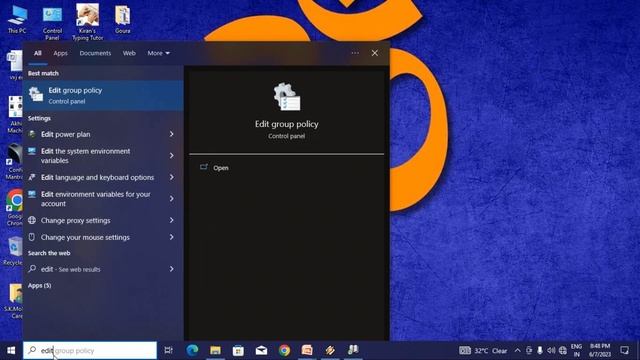Switch to the Apps search tab
This screenshot has height=360, width=640.
[x=60, y=53]
